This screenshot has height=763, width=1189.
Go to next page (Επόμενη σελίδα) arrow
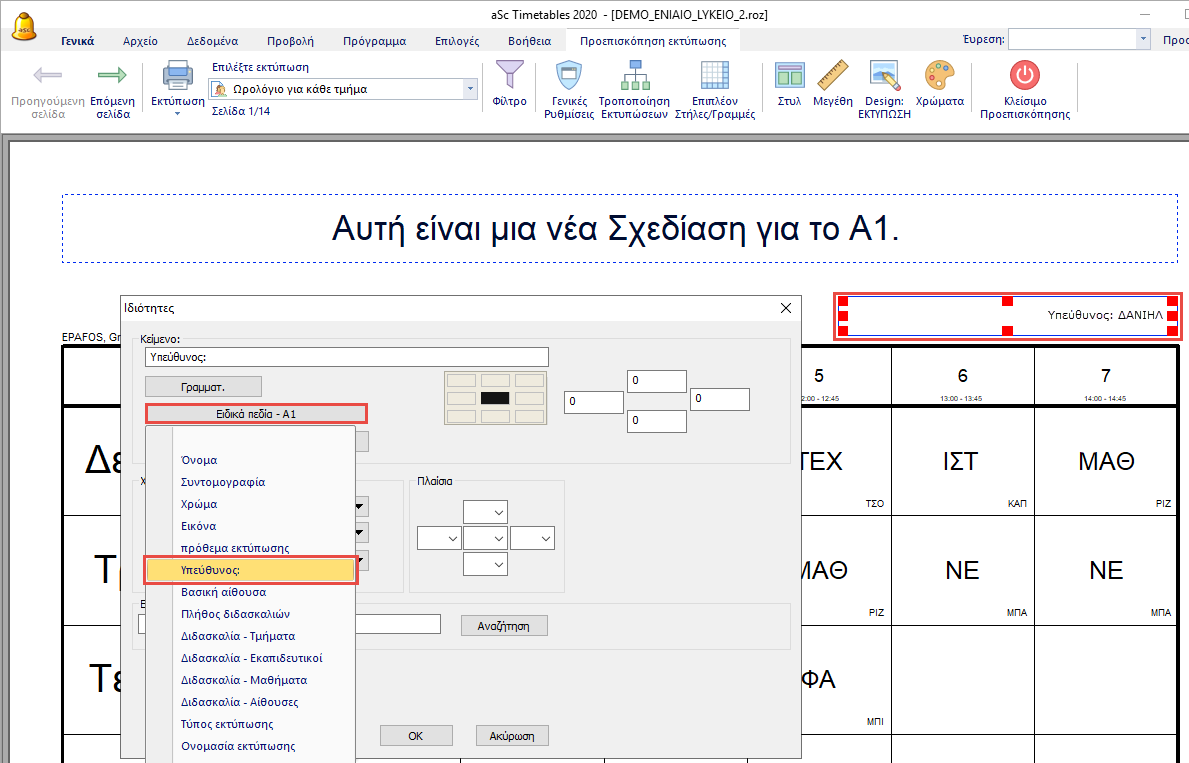[112, 76]
